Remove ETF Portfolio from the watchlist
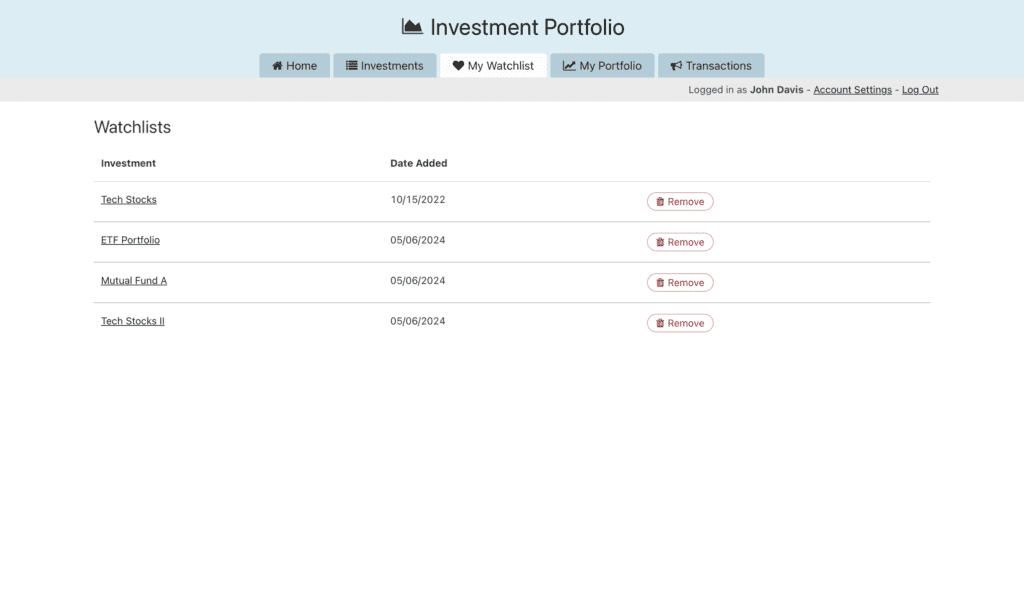The image size is (1024, 602). (680, 242)
